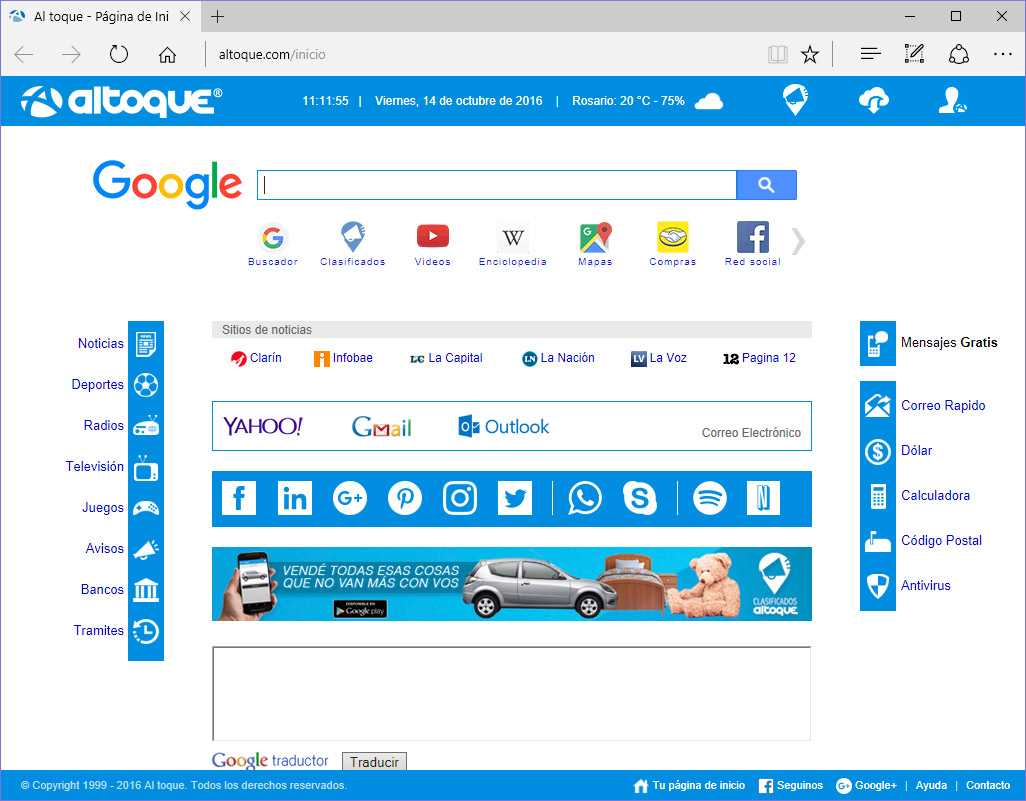Image resolution: width=1026 pixels, height=801 pixels.
Task: Click the WhatsApp icon in social bar
Action: (584, 499)
